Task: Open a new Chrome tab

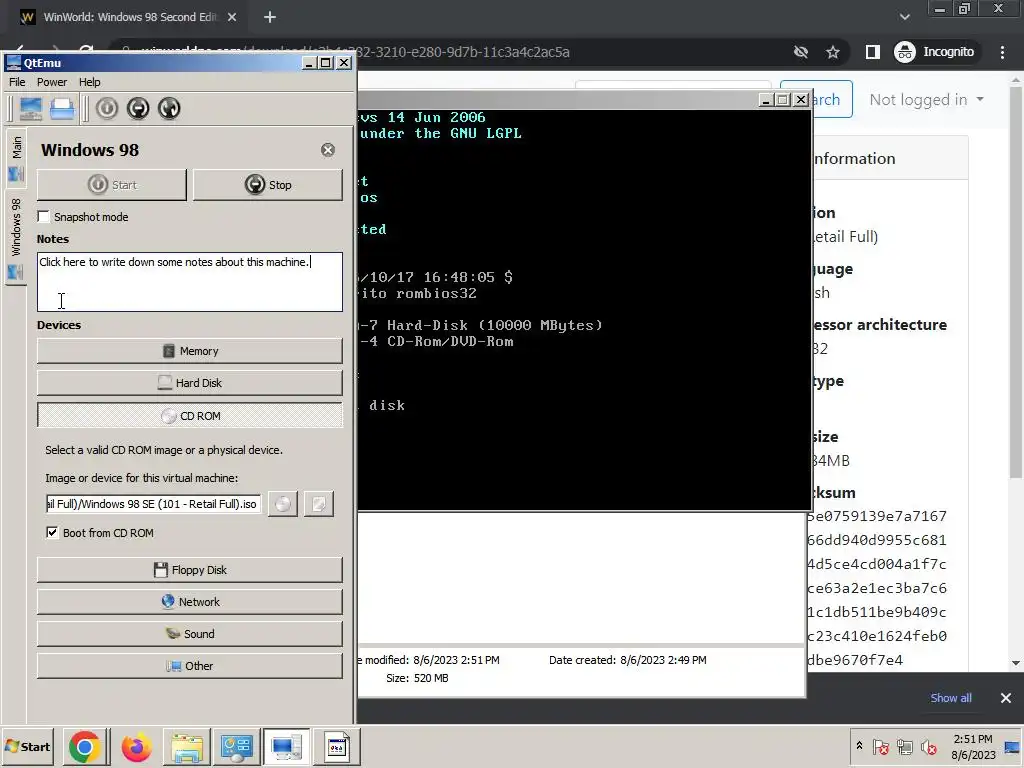Action: click(x=270, y=17)
